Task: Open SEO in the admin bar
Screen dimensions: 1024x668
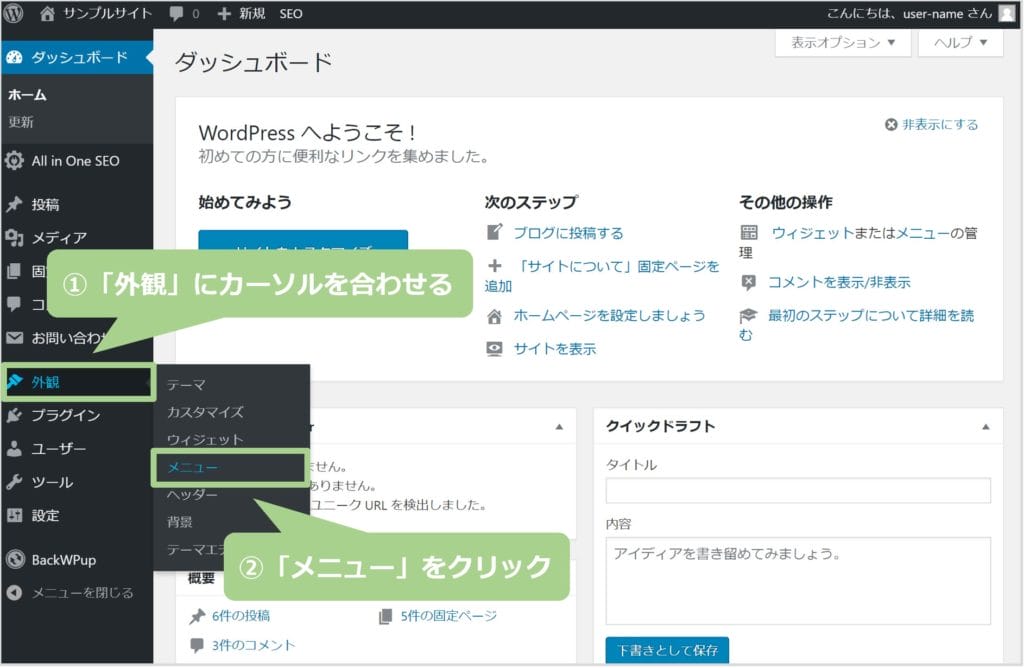Action: pyautogui.click(x=291, y=14)
